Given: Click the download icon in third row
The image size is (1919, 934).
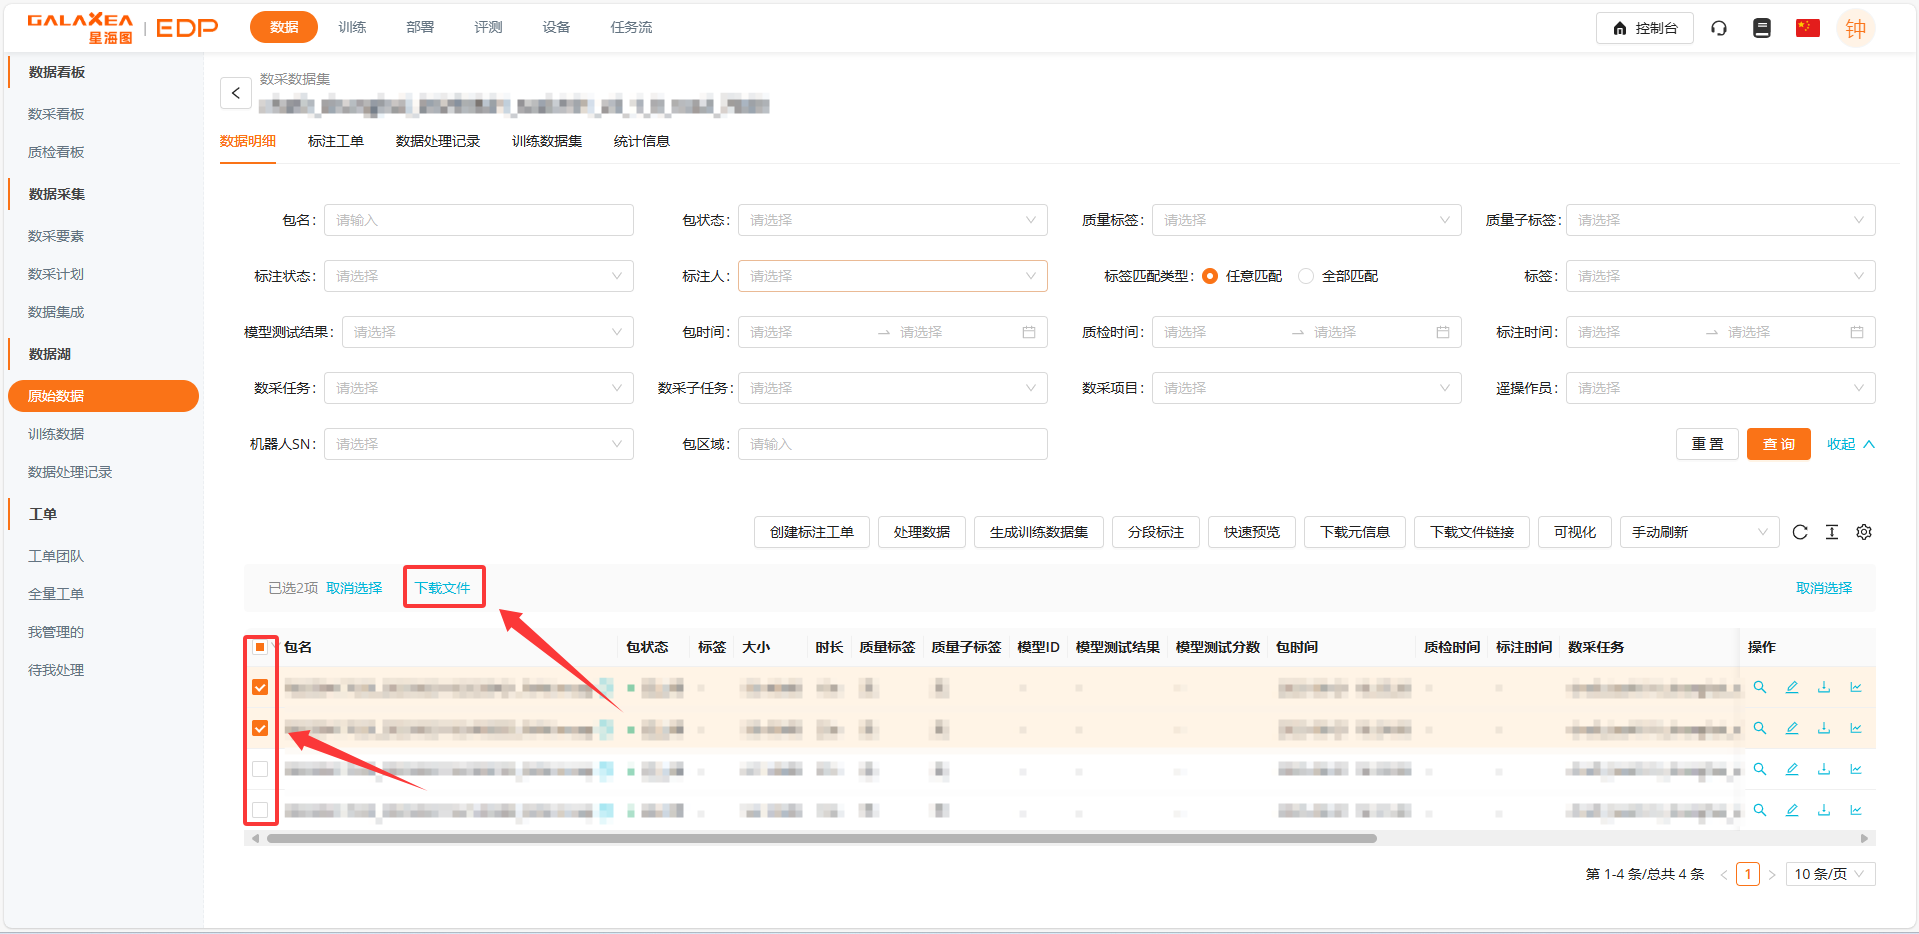Looking at the screenshot, I should [1824, 769].
